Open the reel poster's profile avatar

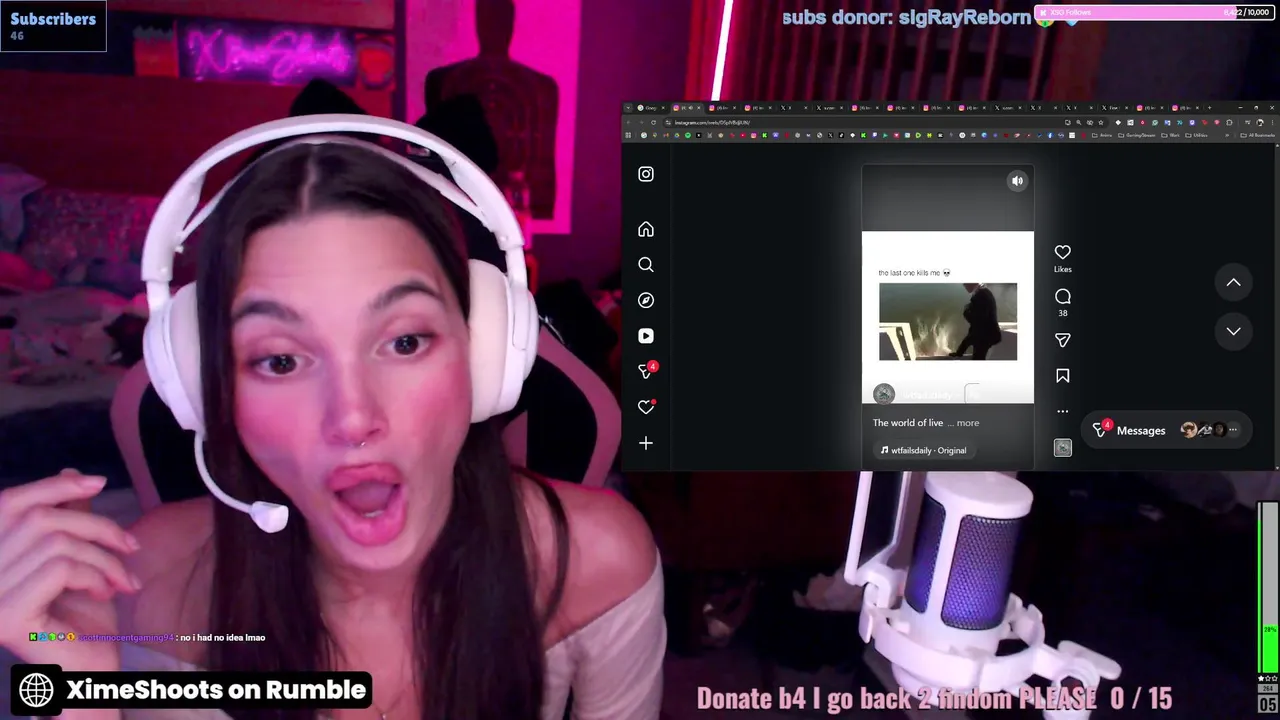pos(884,394)
